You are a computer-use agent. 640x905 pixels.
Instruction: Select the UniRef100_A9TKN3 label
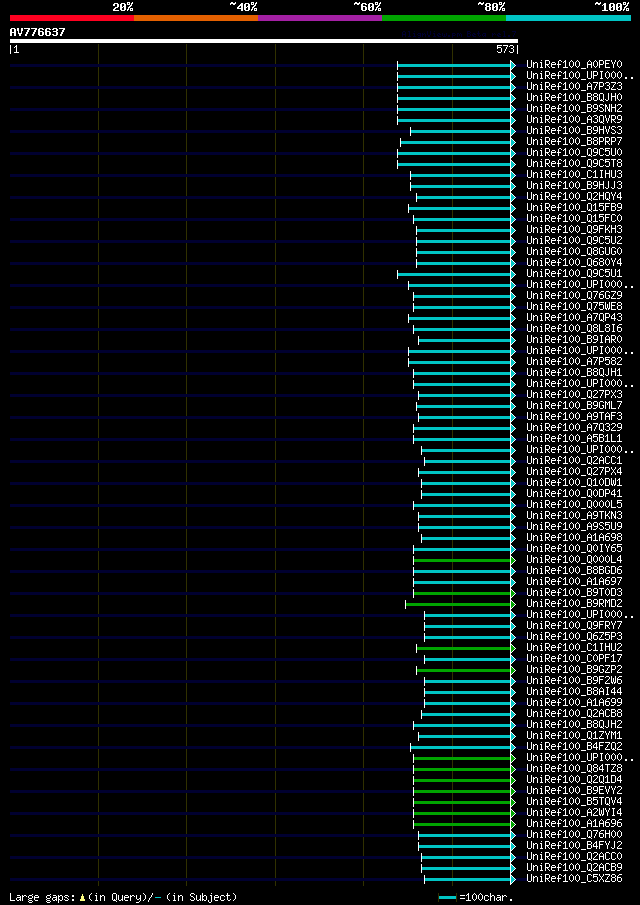point(574,516)
